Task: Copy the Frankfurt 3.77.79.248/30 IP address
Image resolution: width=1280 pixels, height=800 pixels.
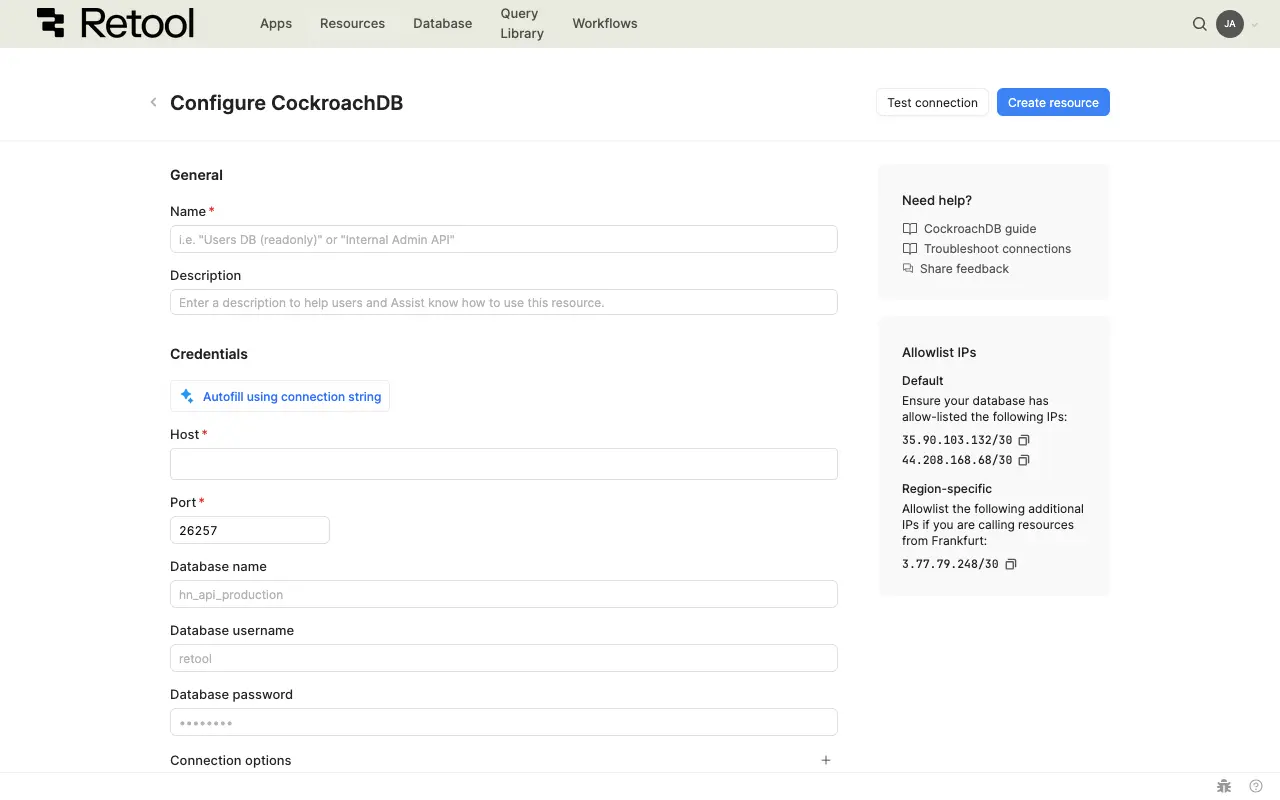Action: (1011, 564)
